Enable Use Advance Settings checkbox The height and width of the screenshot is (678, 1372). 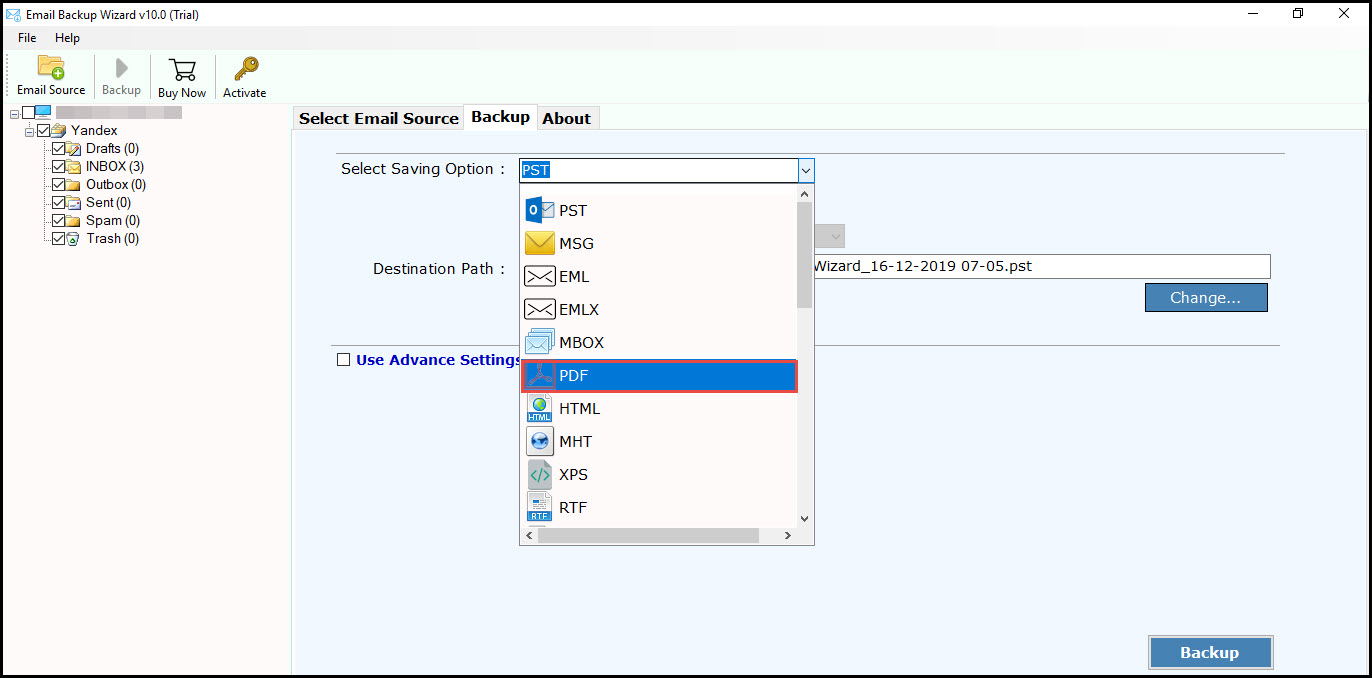click(x=344, y=360)
